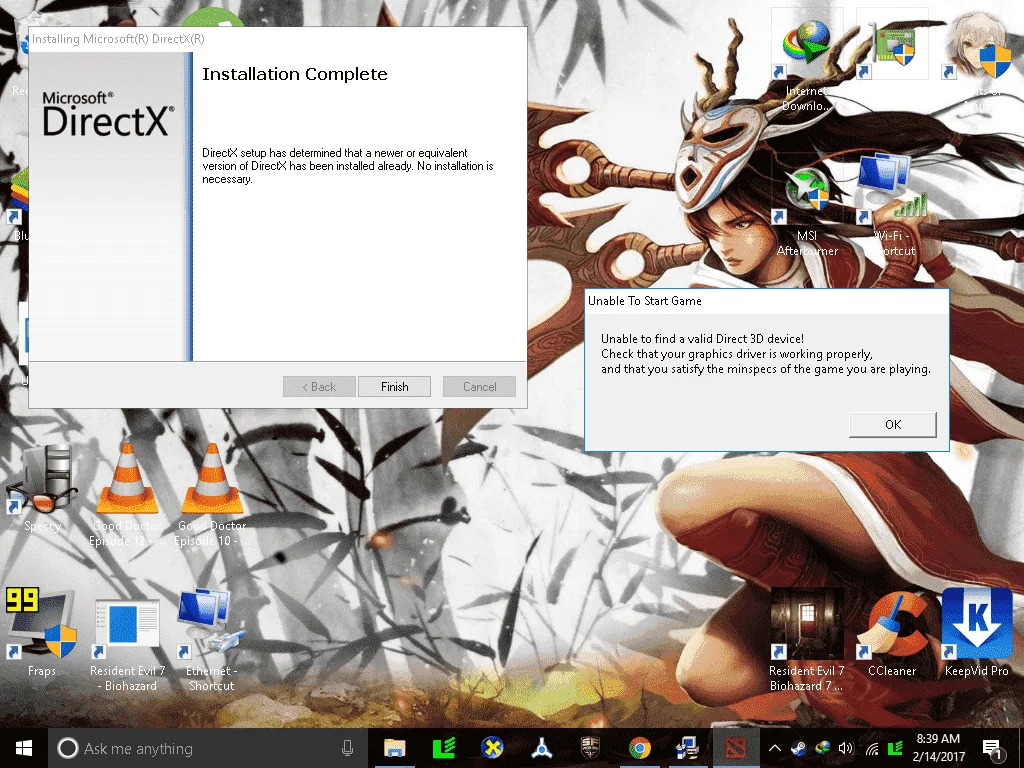Screen dimensions: 1024x768
Task: Open Good Doctor Episode 12 video file
Action: tap(127, 494)
